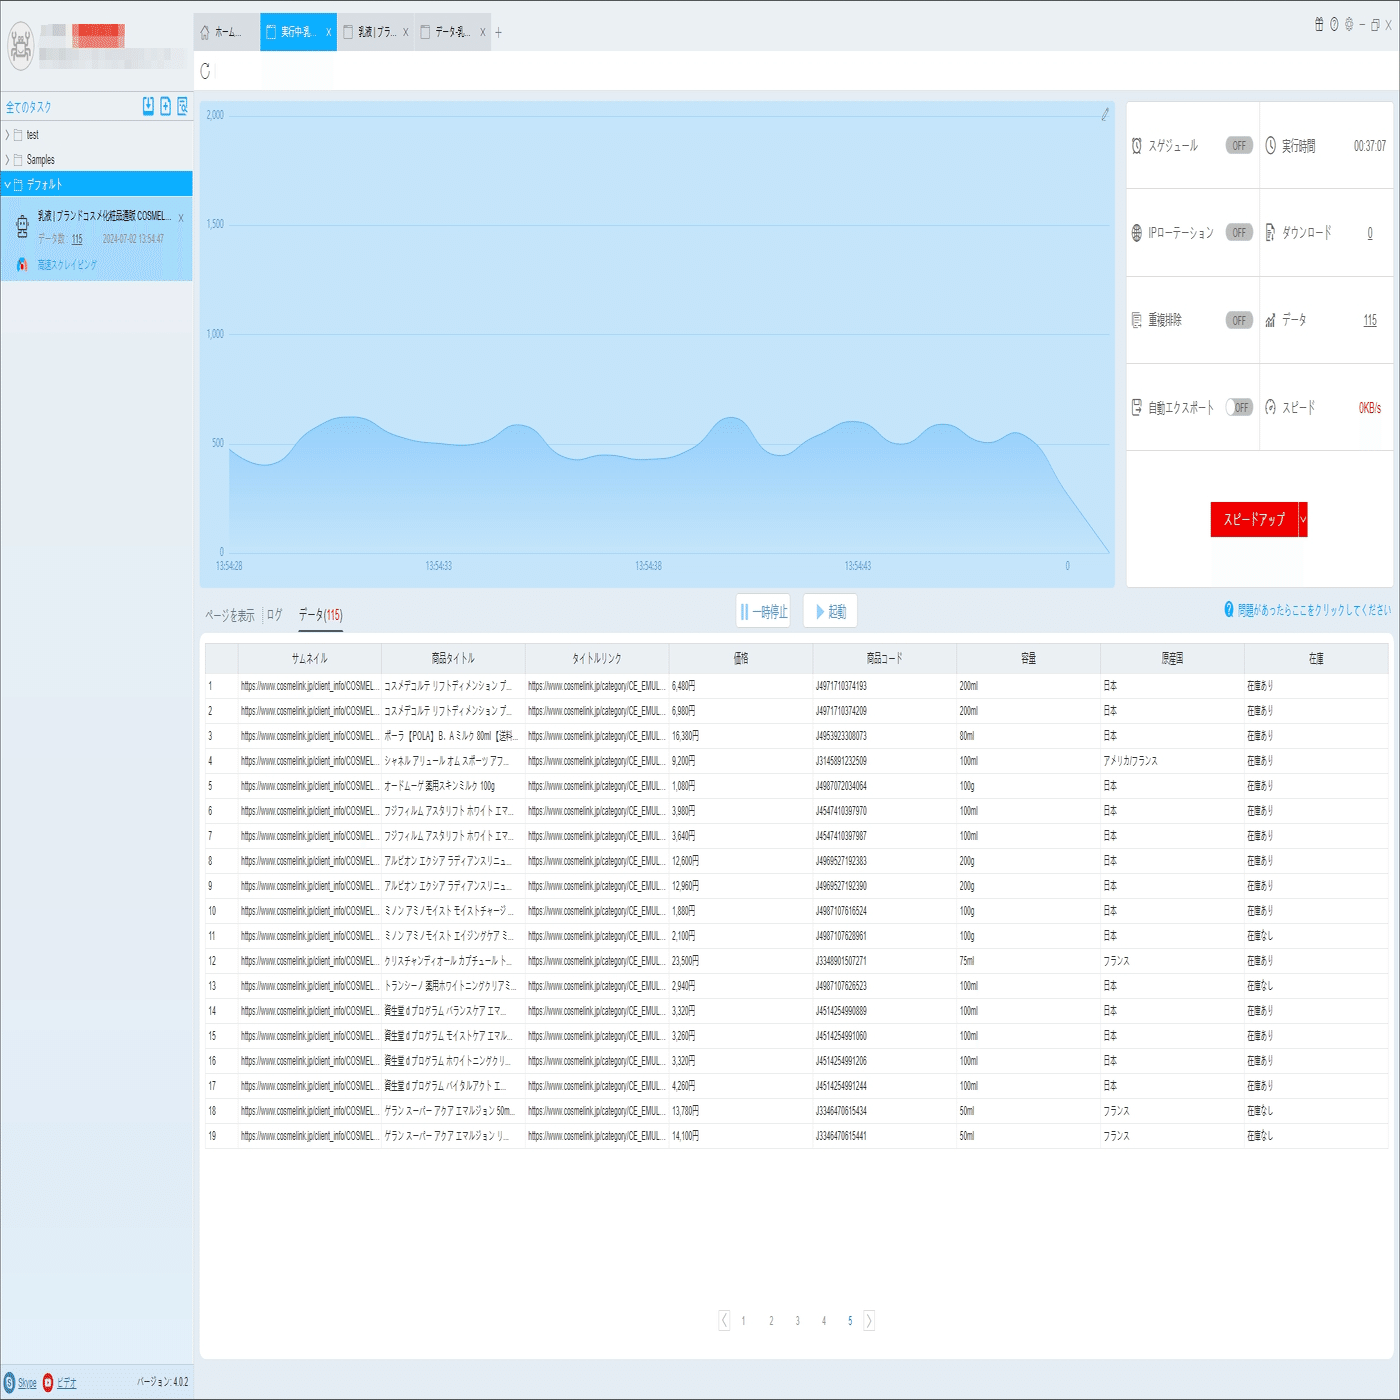Turn on the 自動エクスポート switch
This screenshot has width=1400, height=1400.
(1239, 407)
